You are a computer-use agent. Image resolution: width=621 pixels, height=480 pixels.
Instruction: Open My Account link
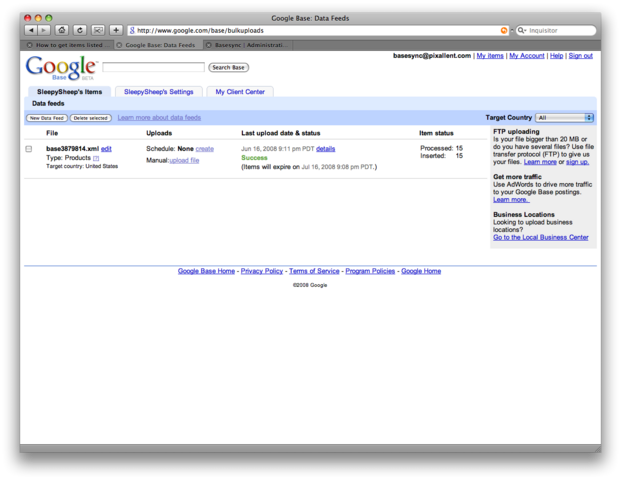[x=527, y=56]
